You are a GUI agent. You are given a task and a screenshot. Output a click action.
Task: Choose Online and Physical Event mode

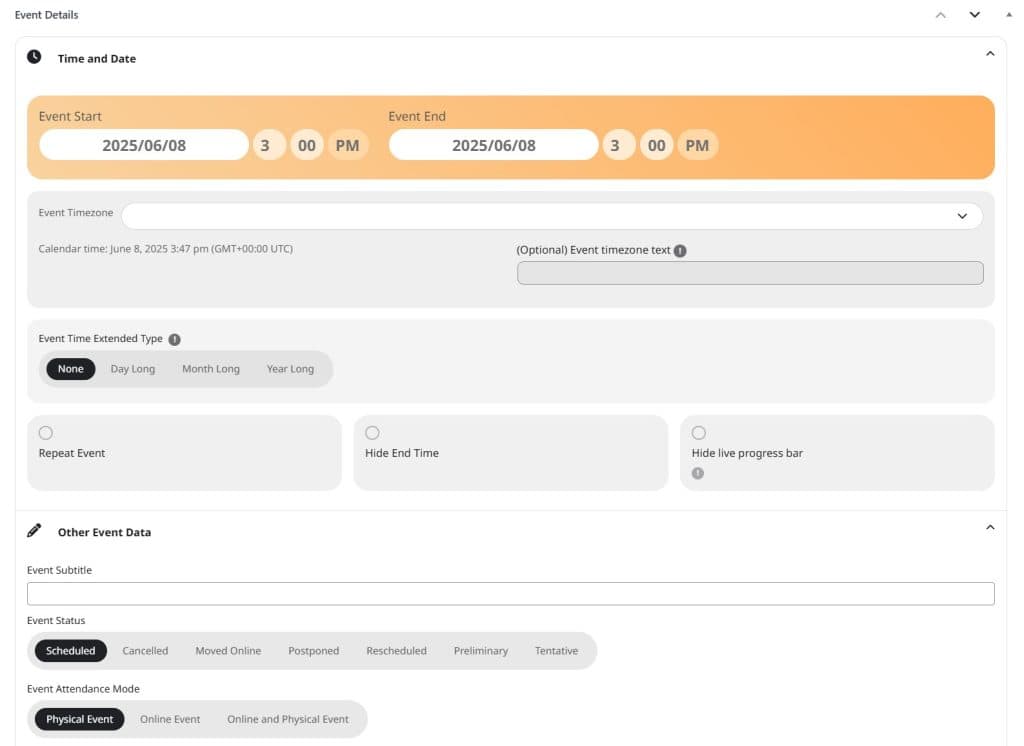click(288, 720)
